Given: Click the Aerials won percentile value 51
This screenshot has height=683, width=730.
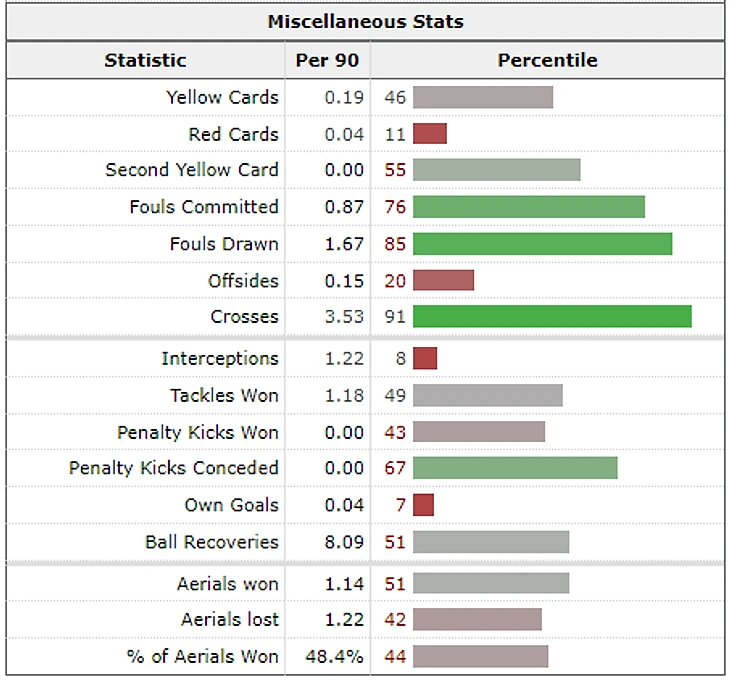Looking at the screenshot, I should coord(395,584).
